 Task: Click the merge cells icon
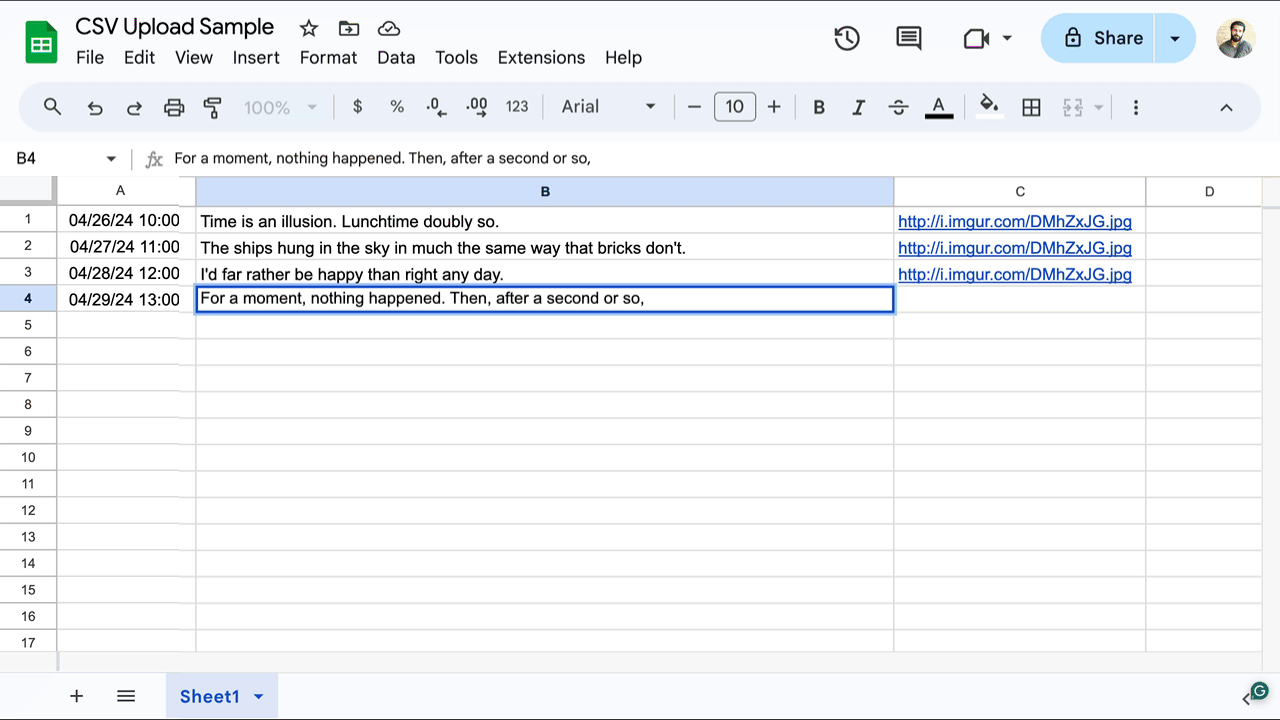pyautogui.click(x=1073, y=107)
